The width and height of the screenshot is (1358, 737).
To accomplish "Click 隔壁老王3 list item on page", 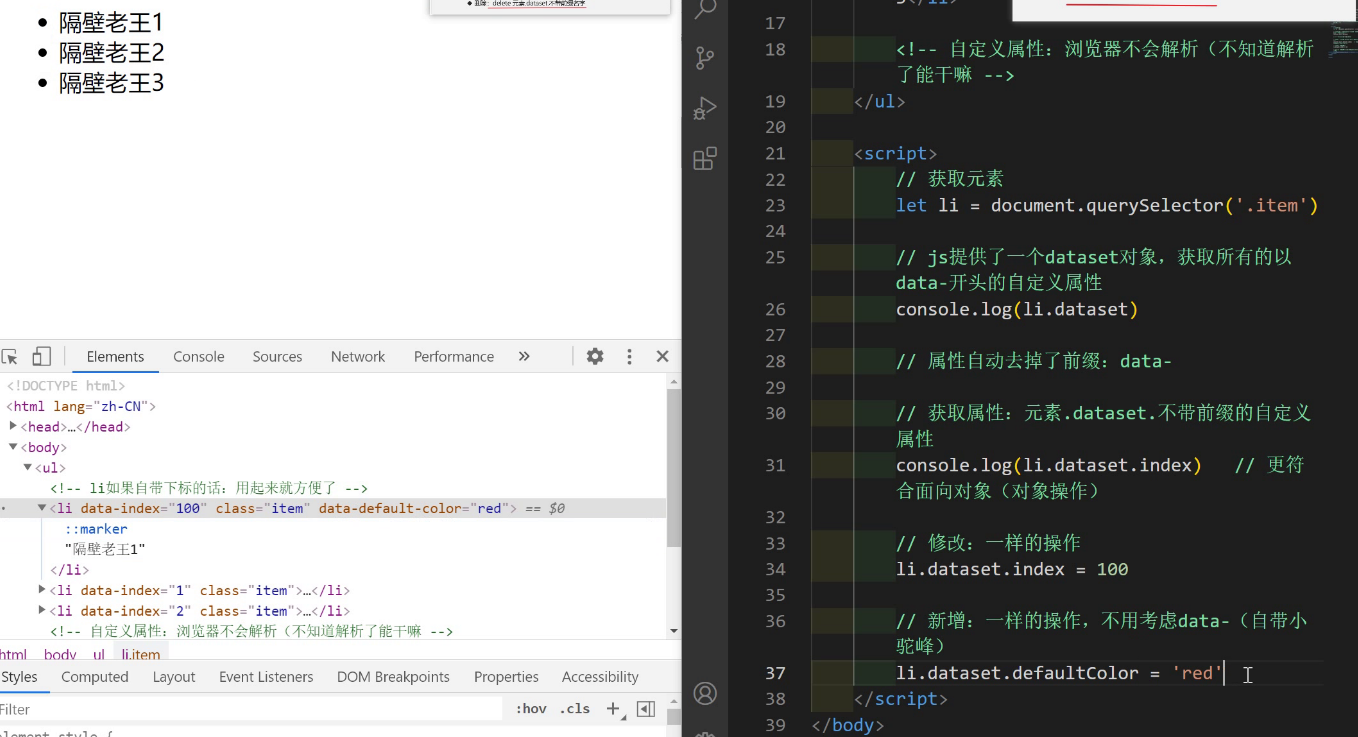I will [111, 83].
